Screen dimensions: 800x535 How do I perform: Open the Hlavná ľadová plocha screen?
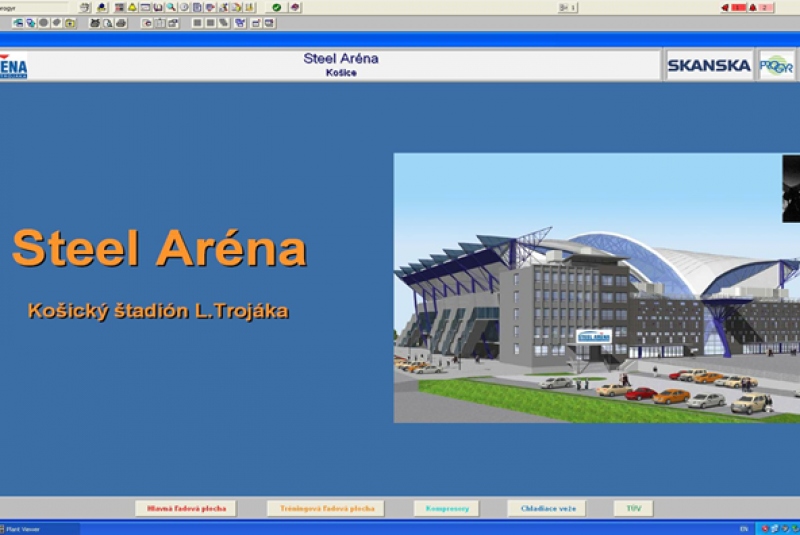click(186, 508)
